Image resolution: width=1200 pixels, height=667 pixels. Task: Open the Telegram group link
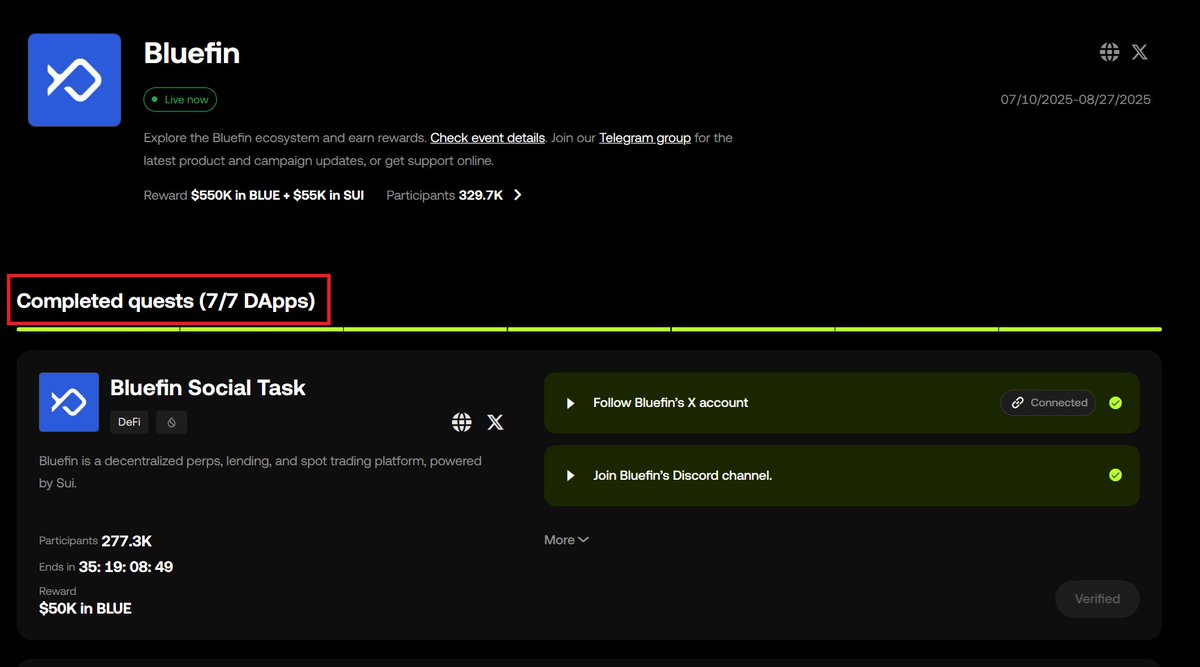(x=645, y=138)
